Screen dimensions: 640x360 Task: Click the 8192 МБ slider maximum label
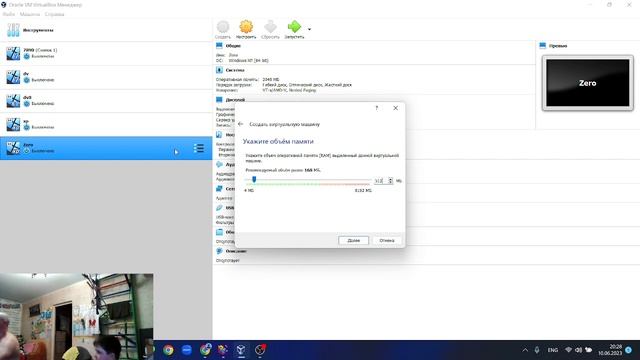pos(363,191)
